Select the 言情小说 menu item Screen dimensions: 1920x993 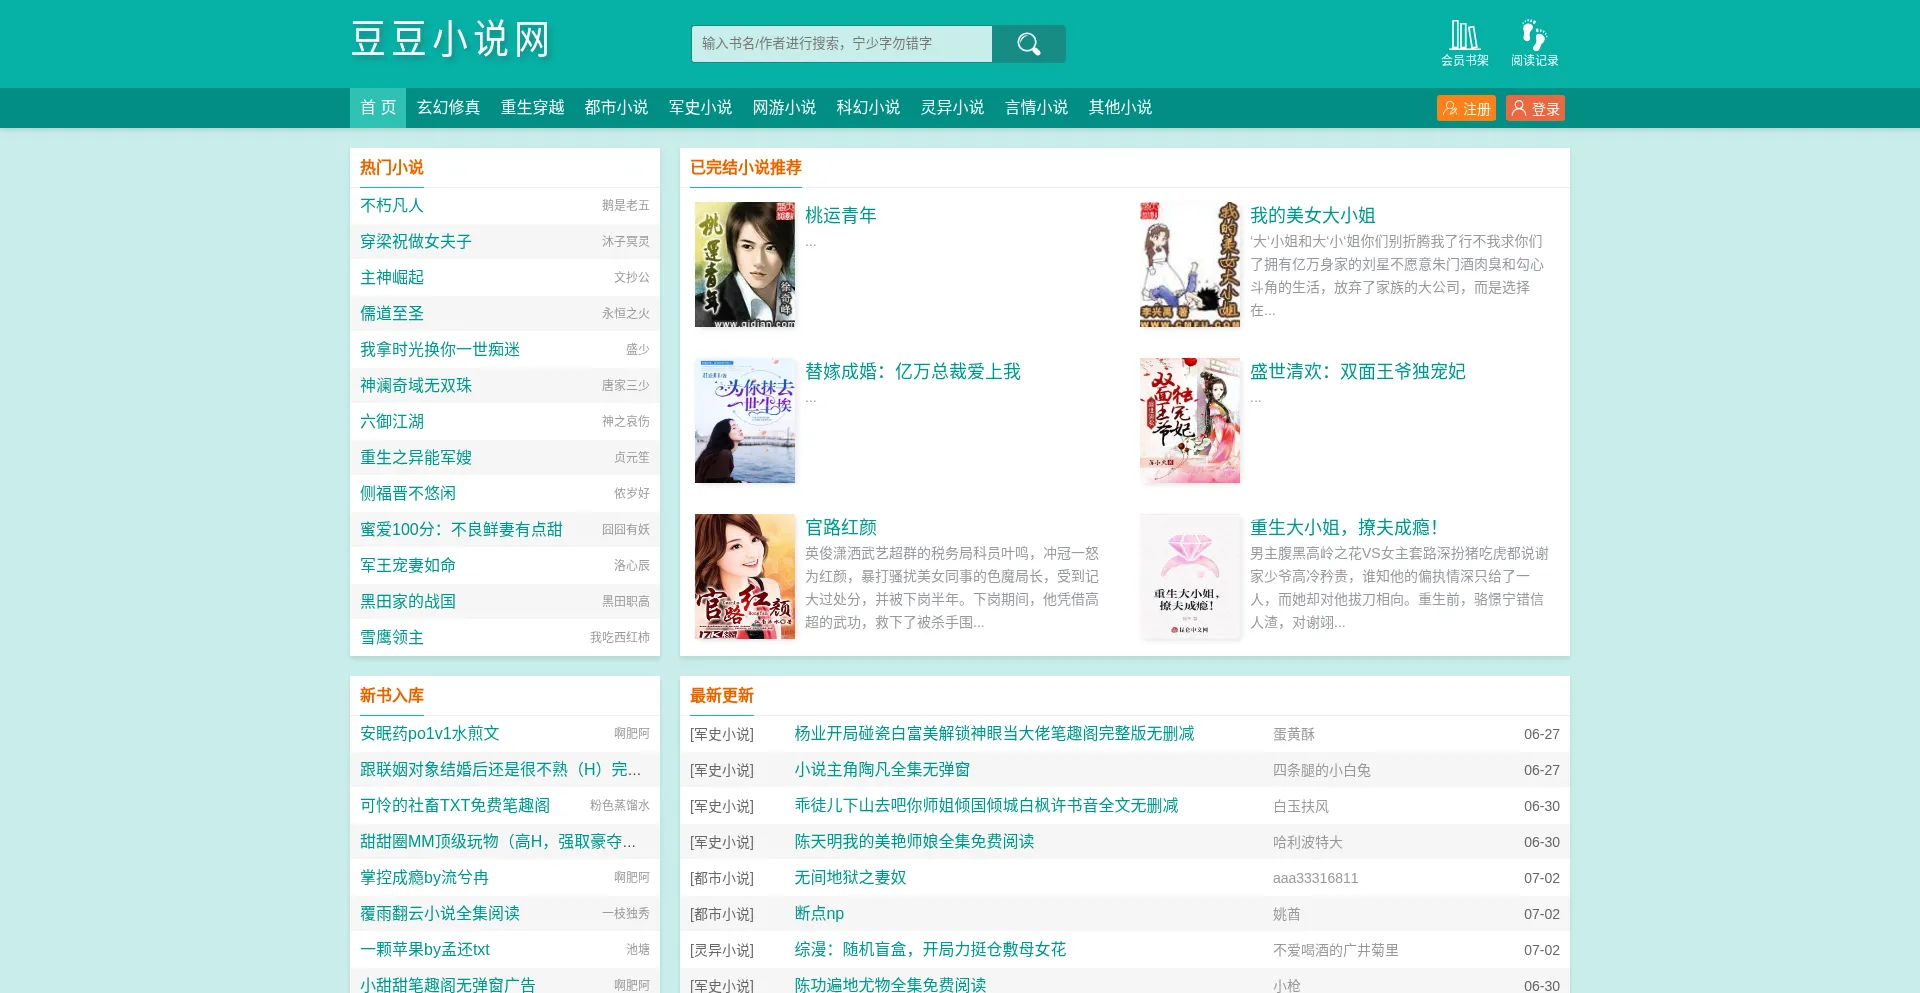1036,108
